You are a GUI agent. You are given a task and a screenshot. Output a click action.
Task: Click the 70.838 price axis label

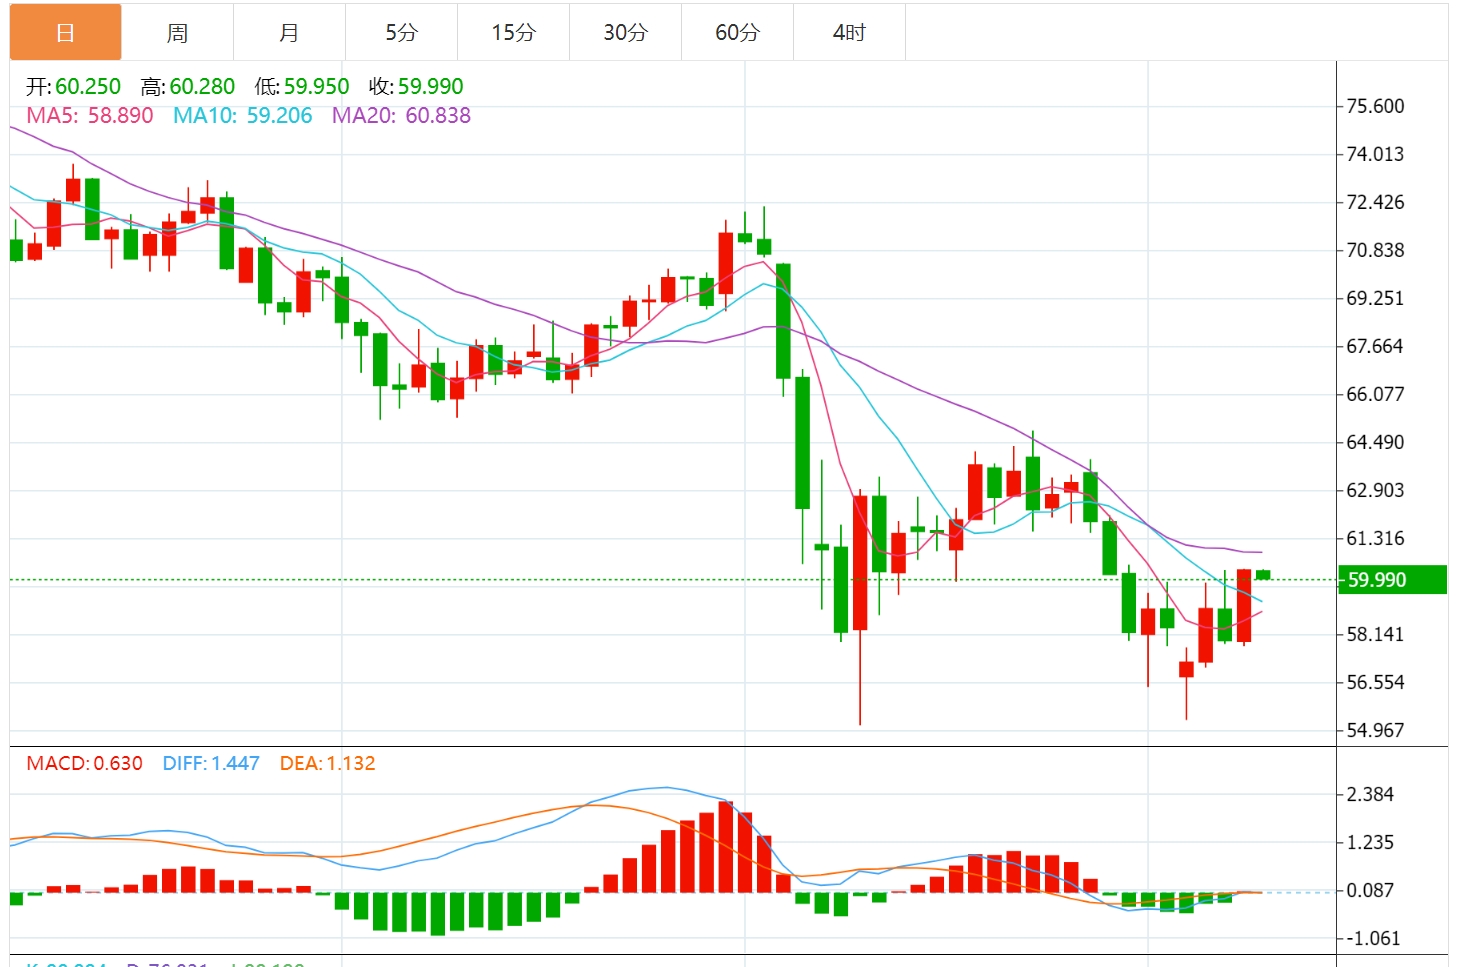coord(1375,250)
